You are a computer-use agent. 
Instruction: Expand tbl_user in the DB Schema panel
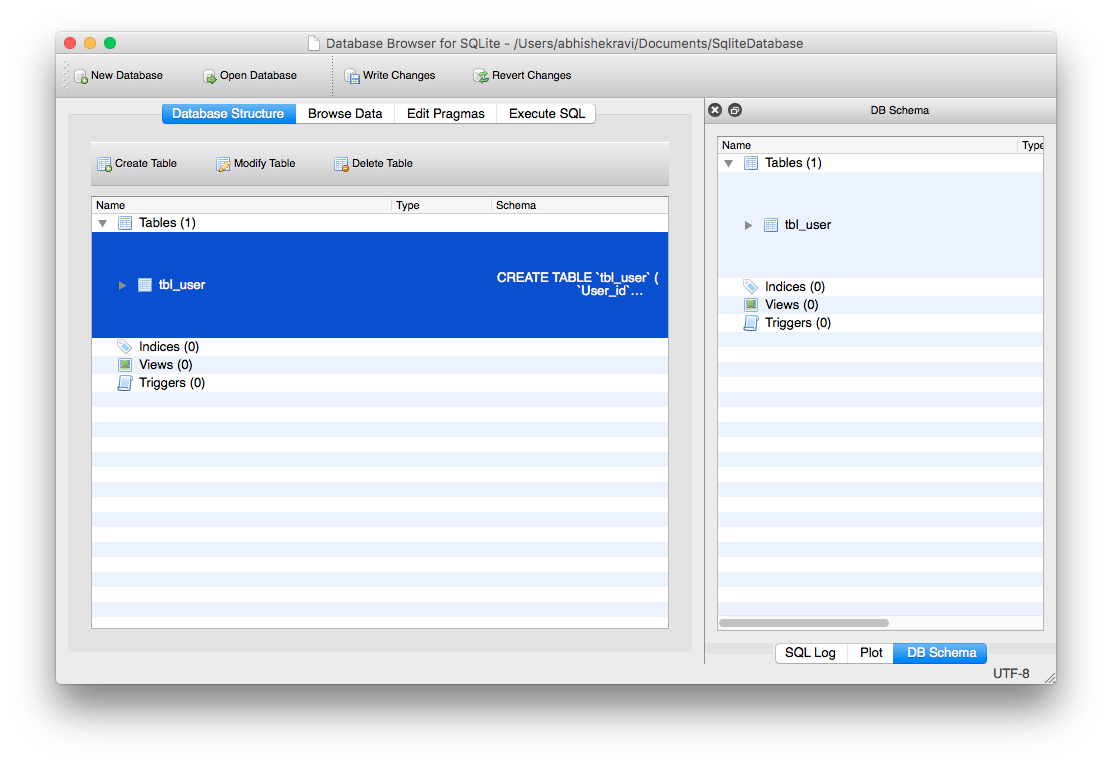coord(748,225)
